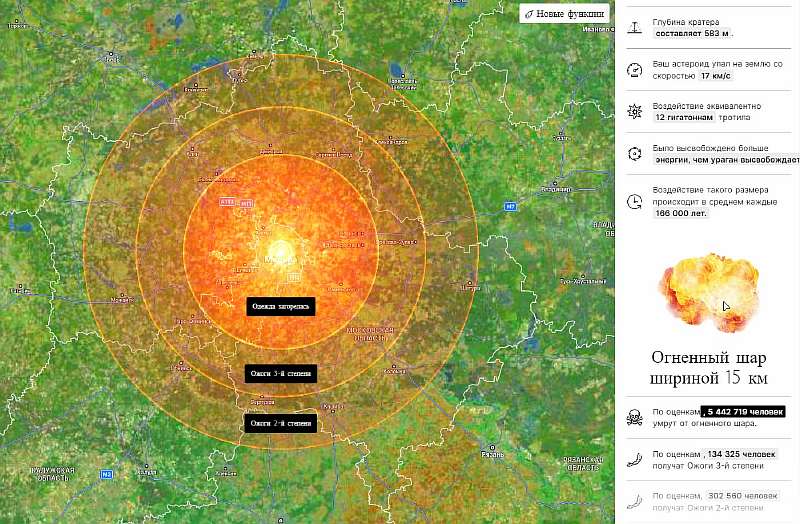Screen dimensions: 800x524
Task: Click the skull fireball deaths icon
Action: click(x=634, y=416)
